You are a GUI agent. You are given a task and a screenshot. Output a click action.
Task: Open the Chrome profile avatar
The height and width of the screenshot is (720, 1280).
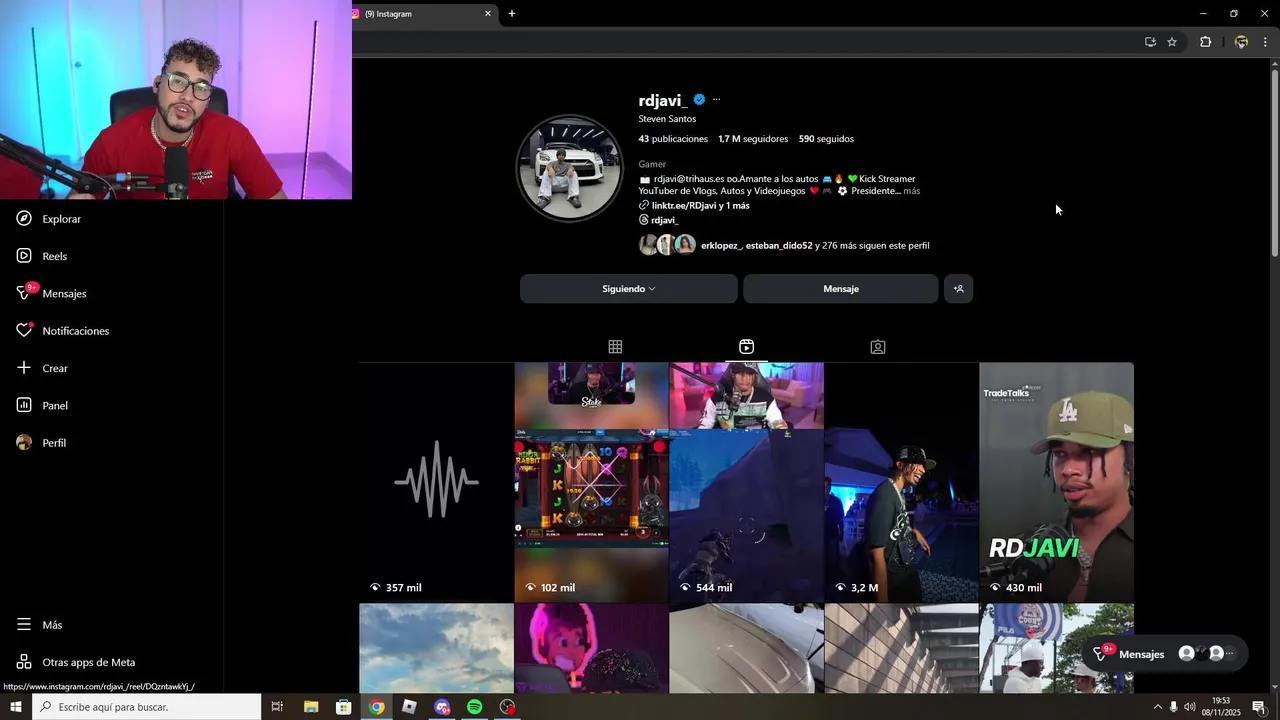click(1241, 42)
